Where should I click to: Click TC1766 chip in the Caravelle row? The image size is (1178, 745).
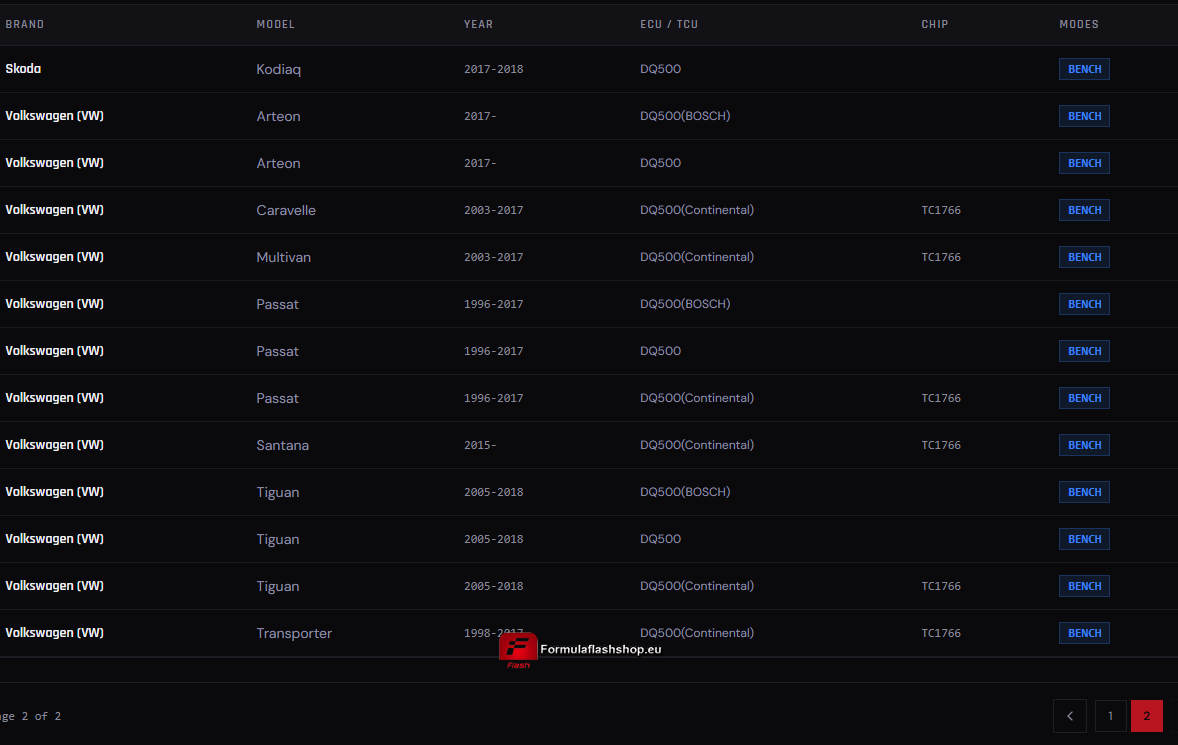(941, 210)
